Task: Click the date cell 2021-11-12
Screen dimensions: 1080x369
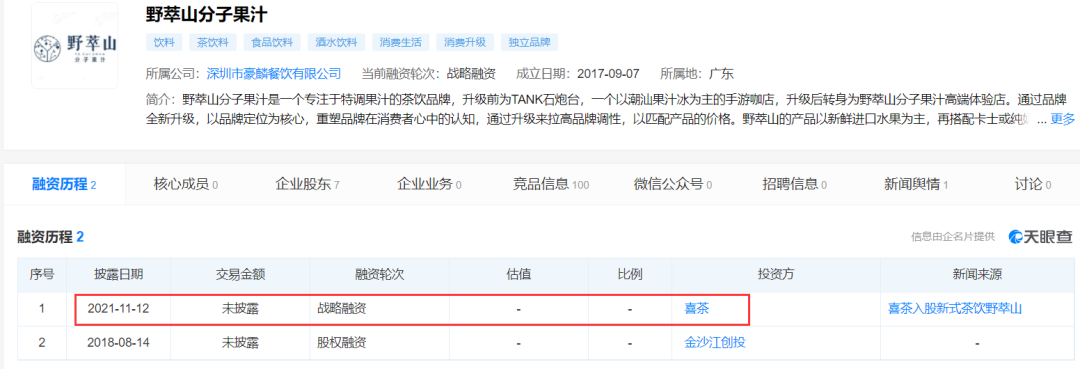Action: (x=118, y=309)
